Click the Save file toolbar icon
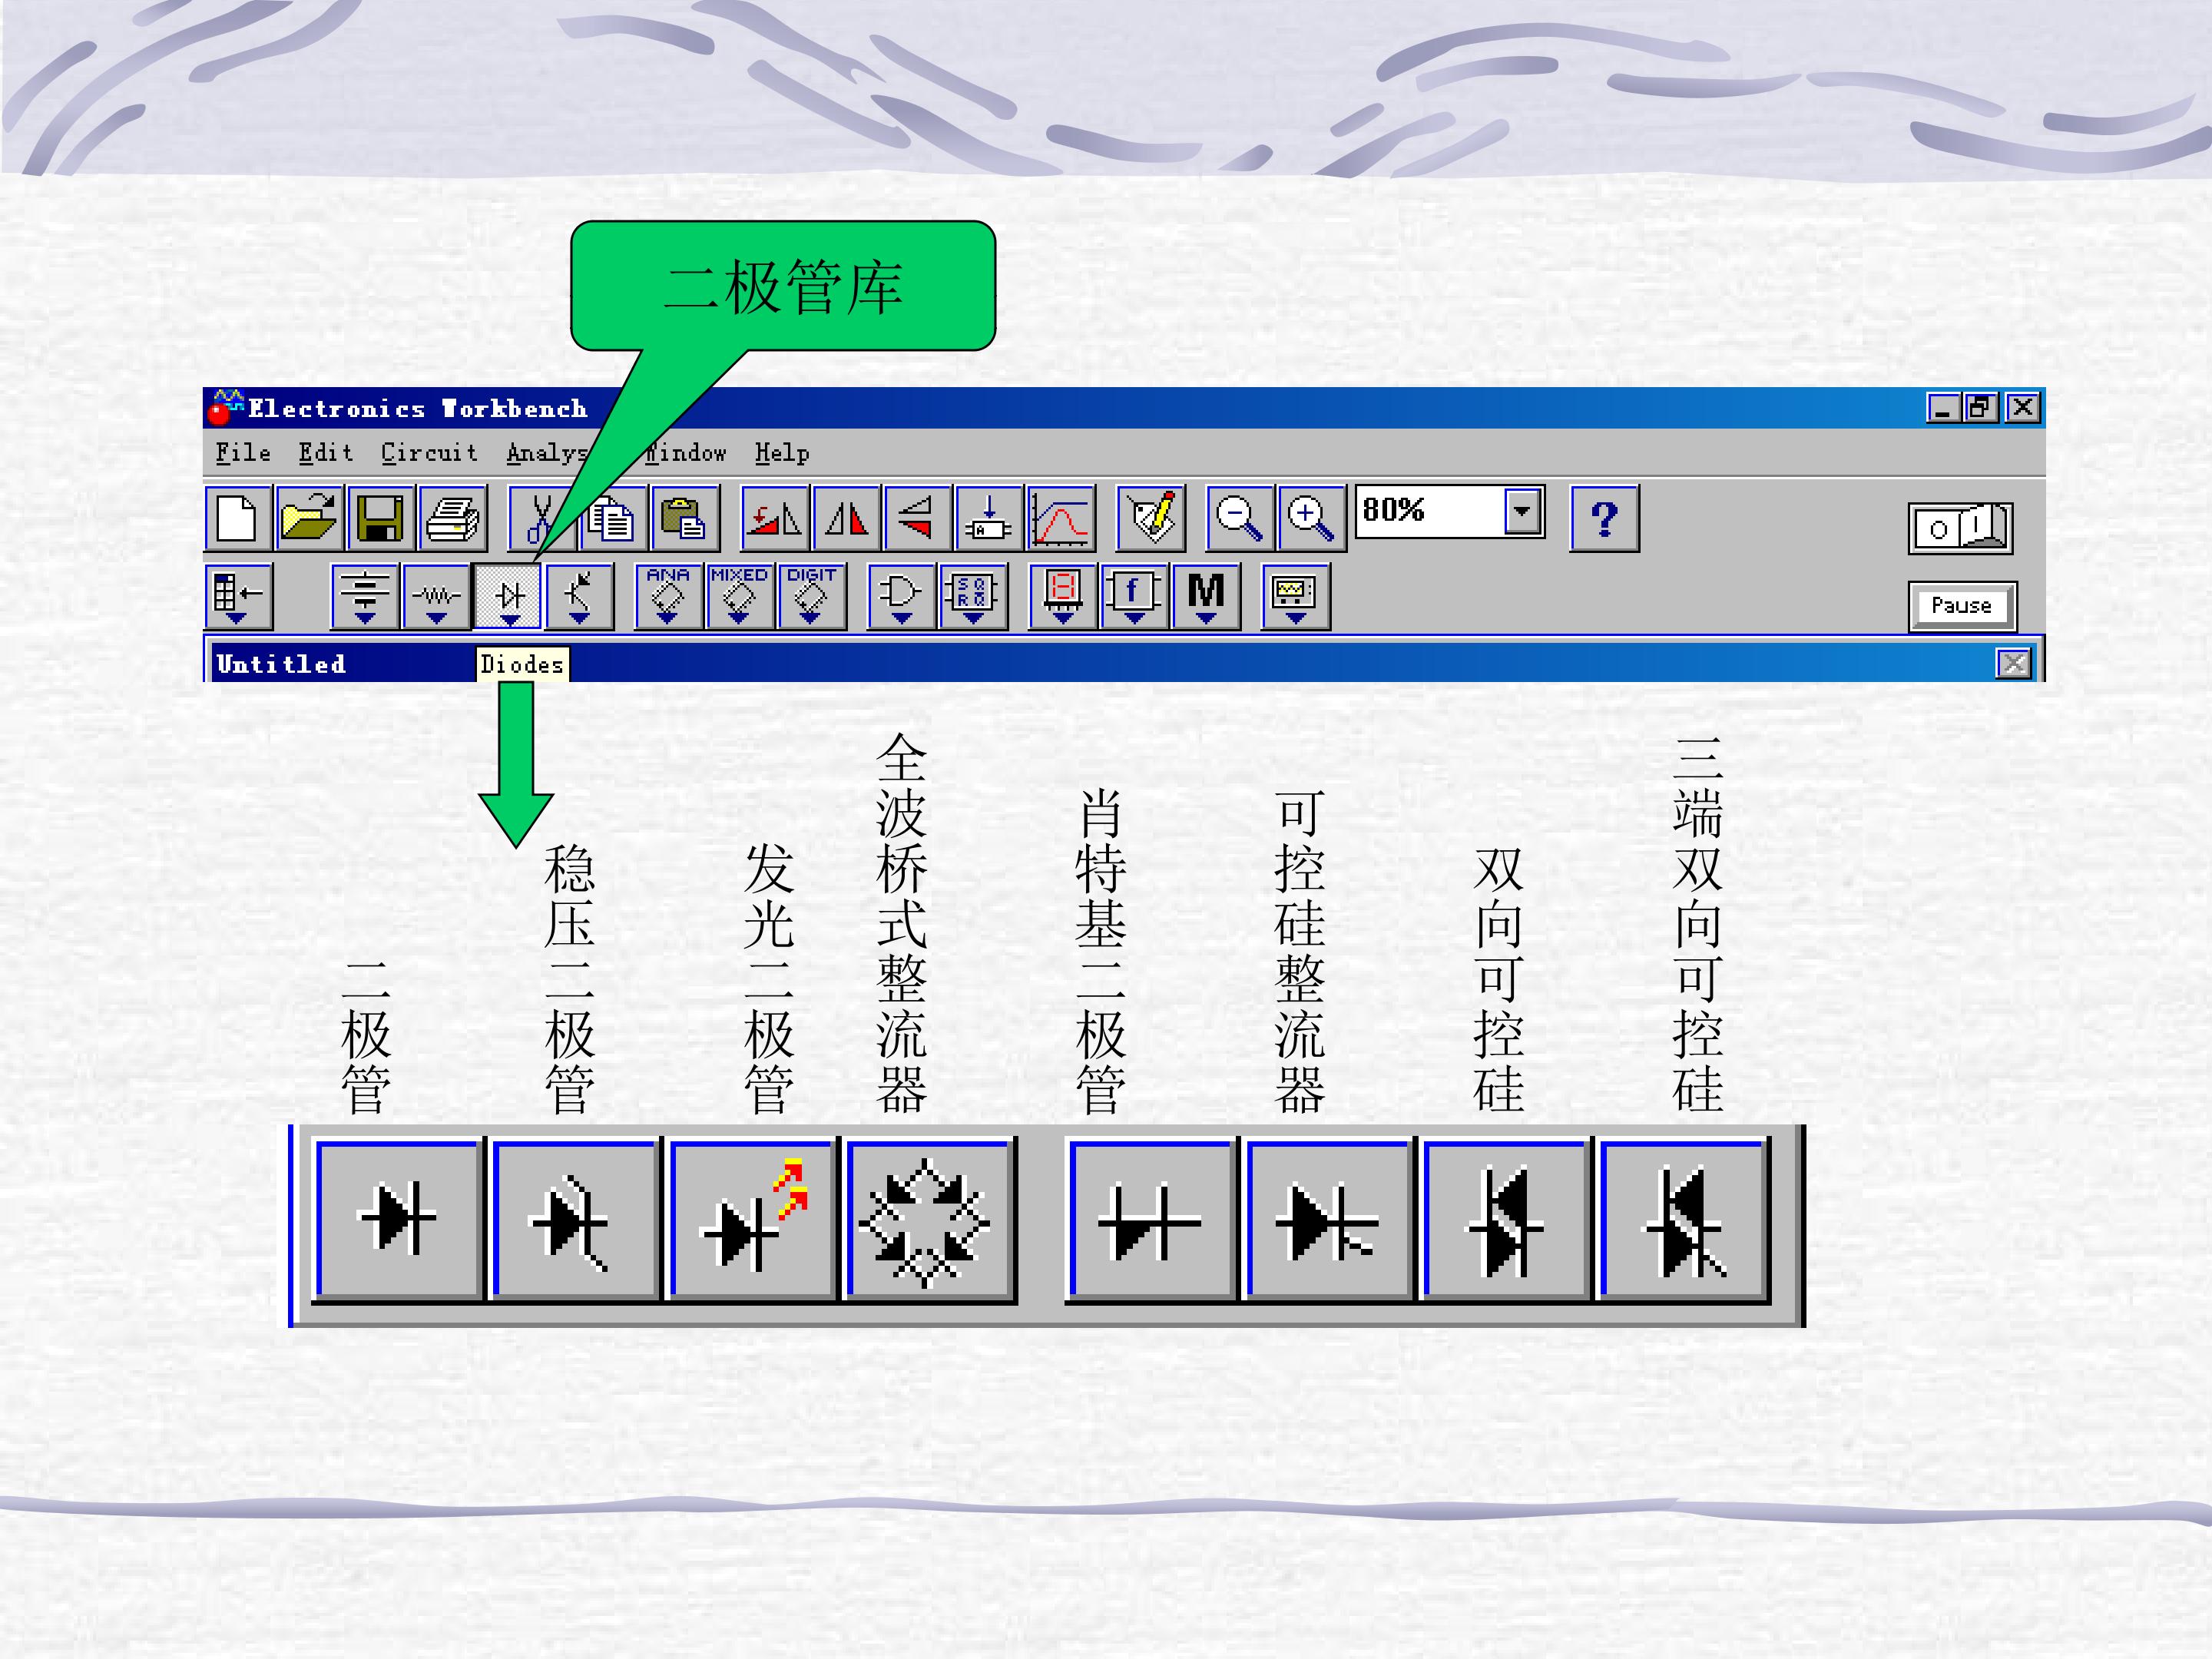 [380, 518]
